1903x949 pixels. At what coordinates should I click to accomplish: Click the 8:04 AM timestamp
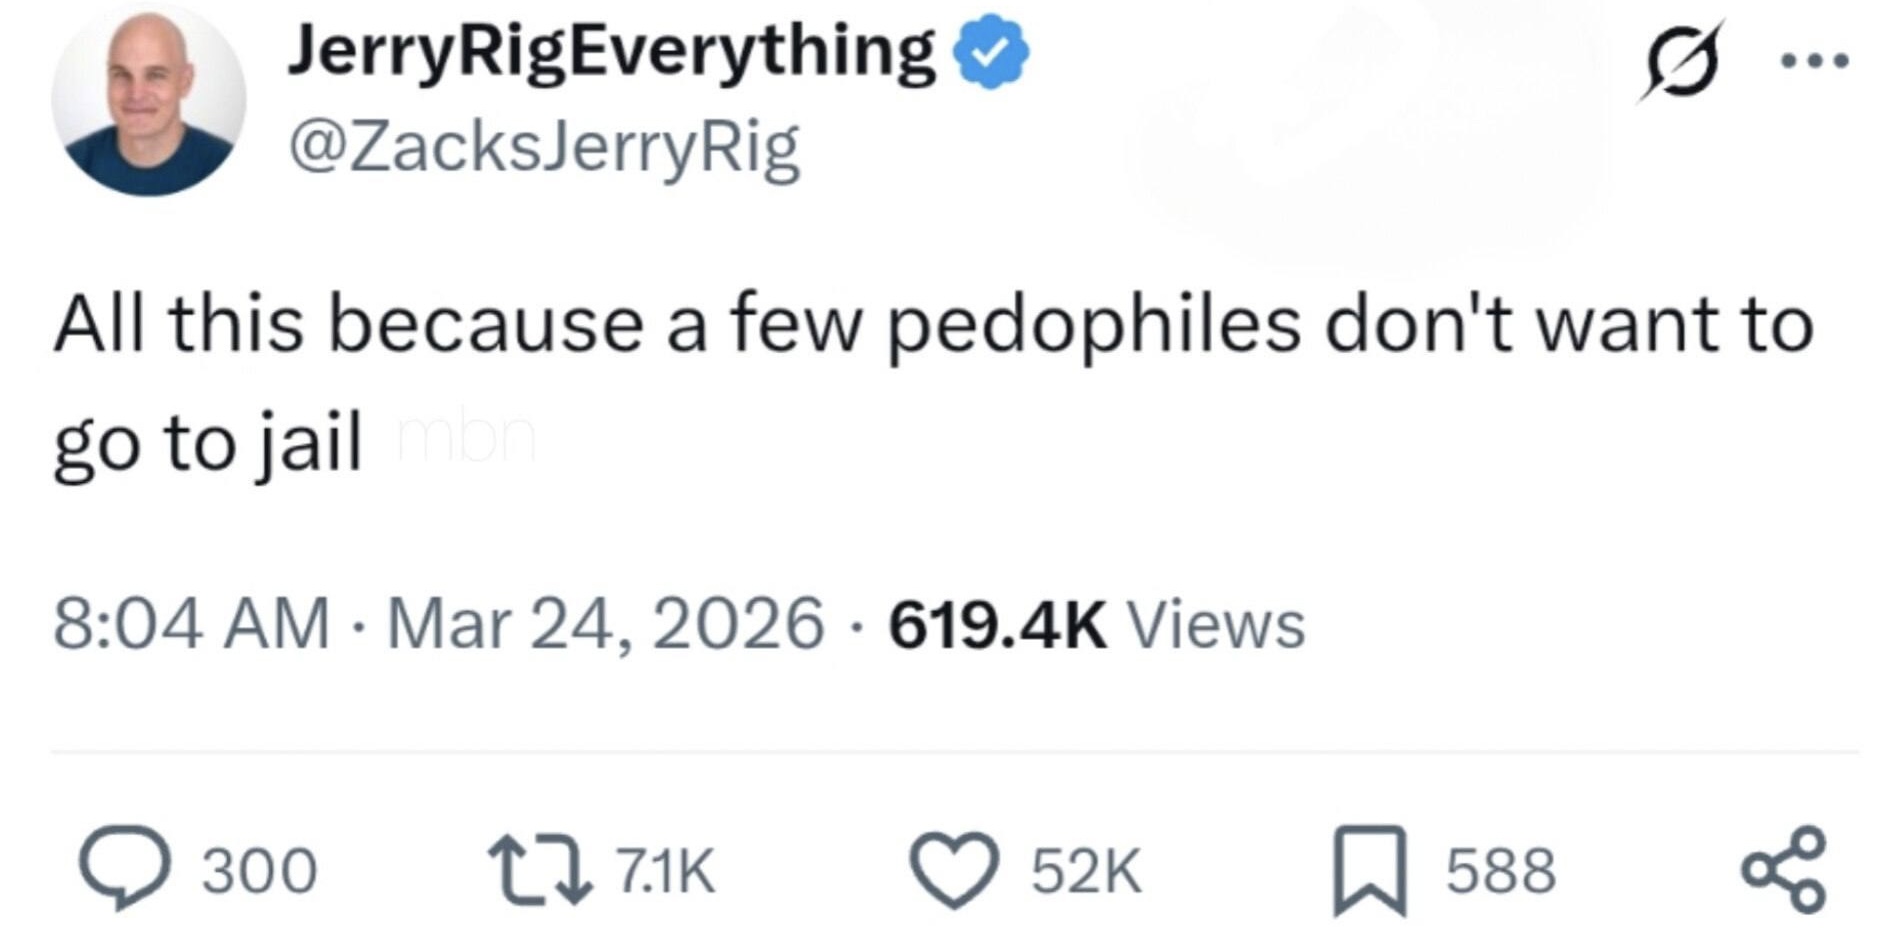point(191,624)
